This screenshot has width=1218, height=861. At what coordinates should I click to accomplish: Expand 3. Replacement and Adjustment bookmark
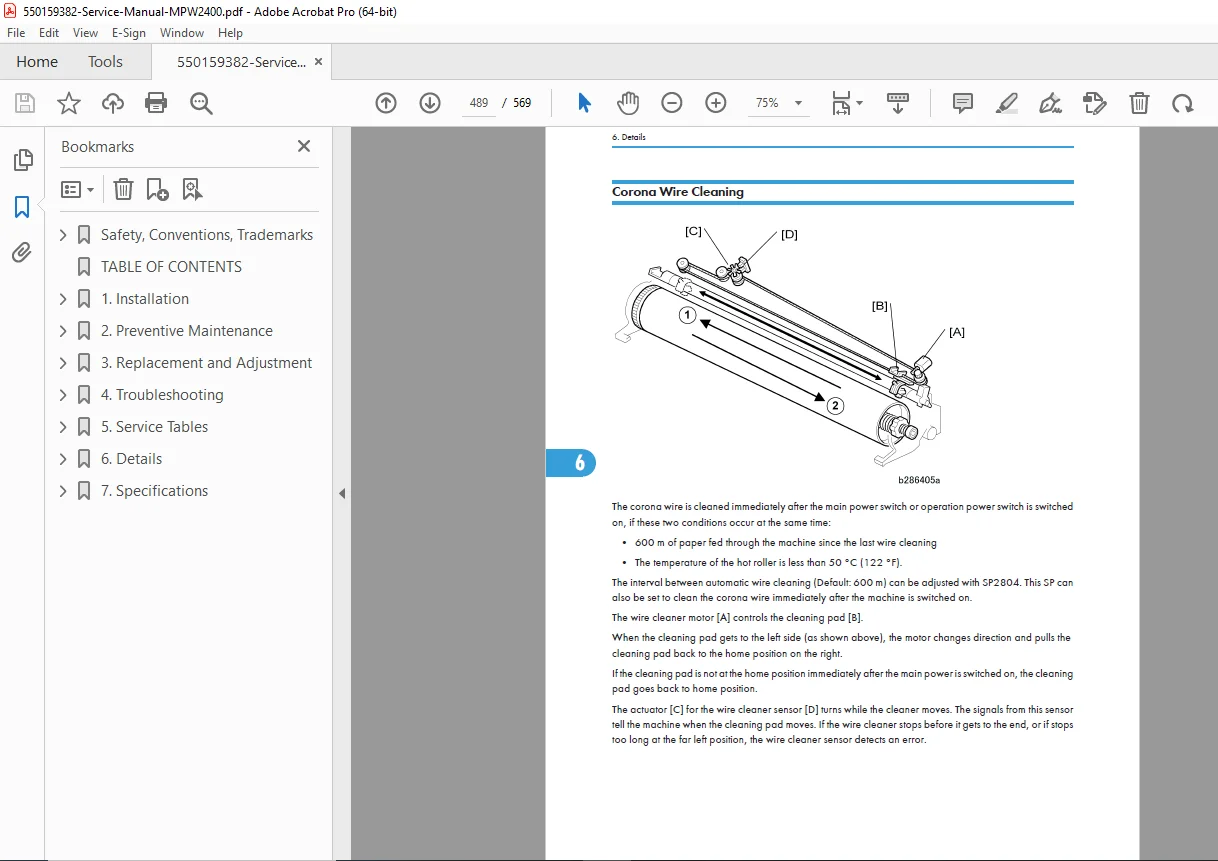pos(63,363)
